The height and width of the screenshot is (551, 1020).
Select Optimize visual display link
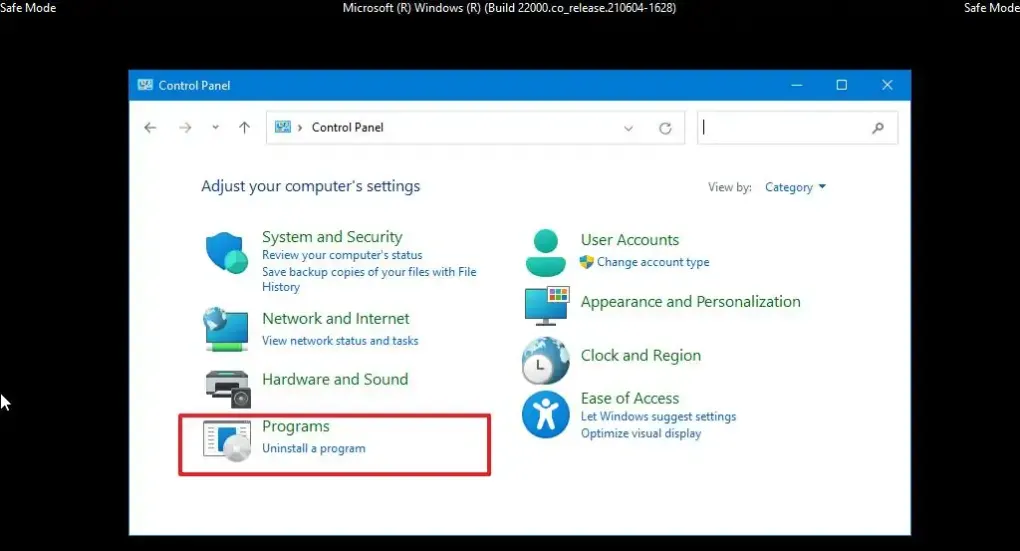click(641, 433)
